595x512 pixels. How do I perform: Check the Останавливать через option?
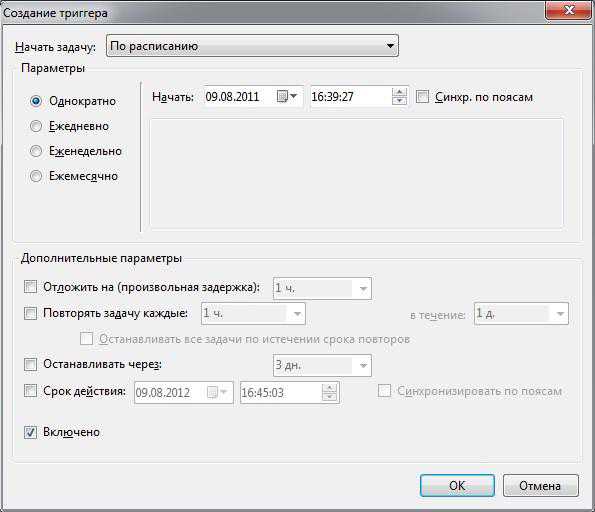tap(30, 364)
